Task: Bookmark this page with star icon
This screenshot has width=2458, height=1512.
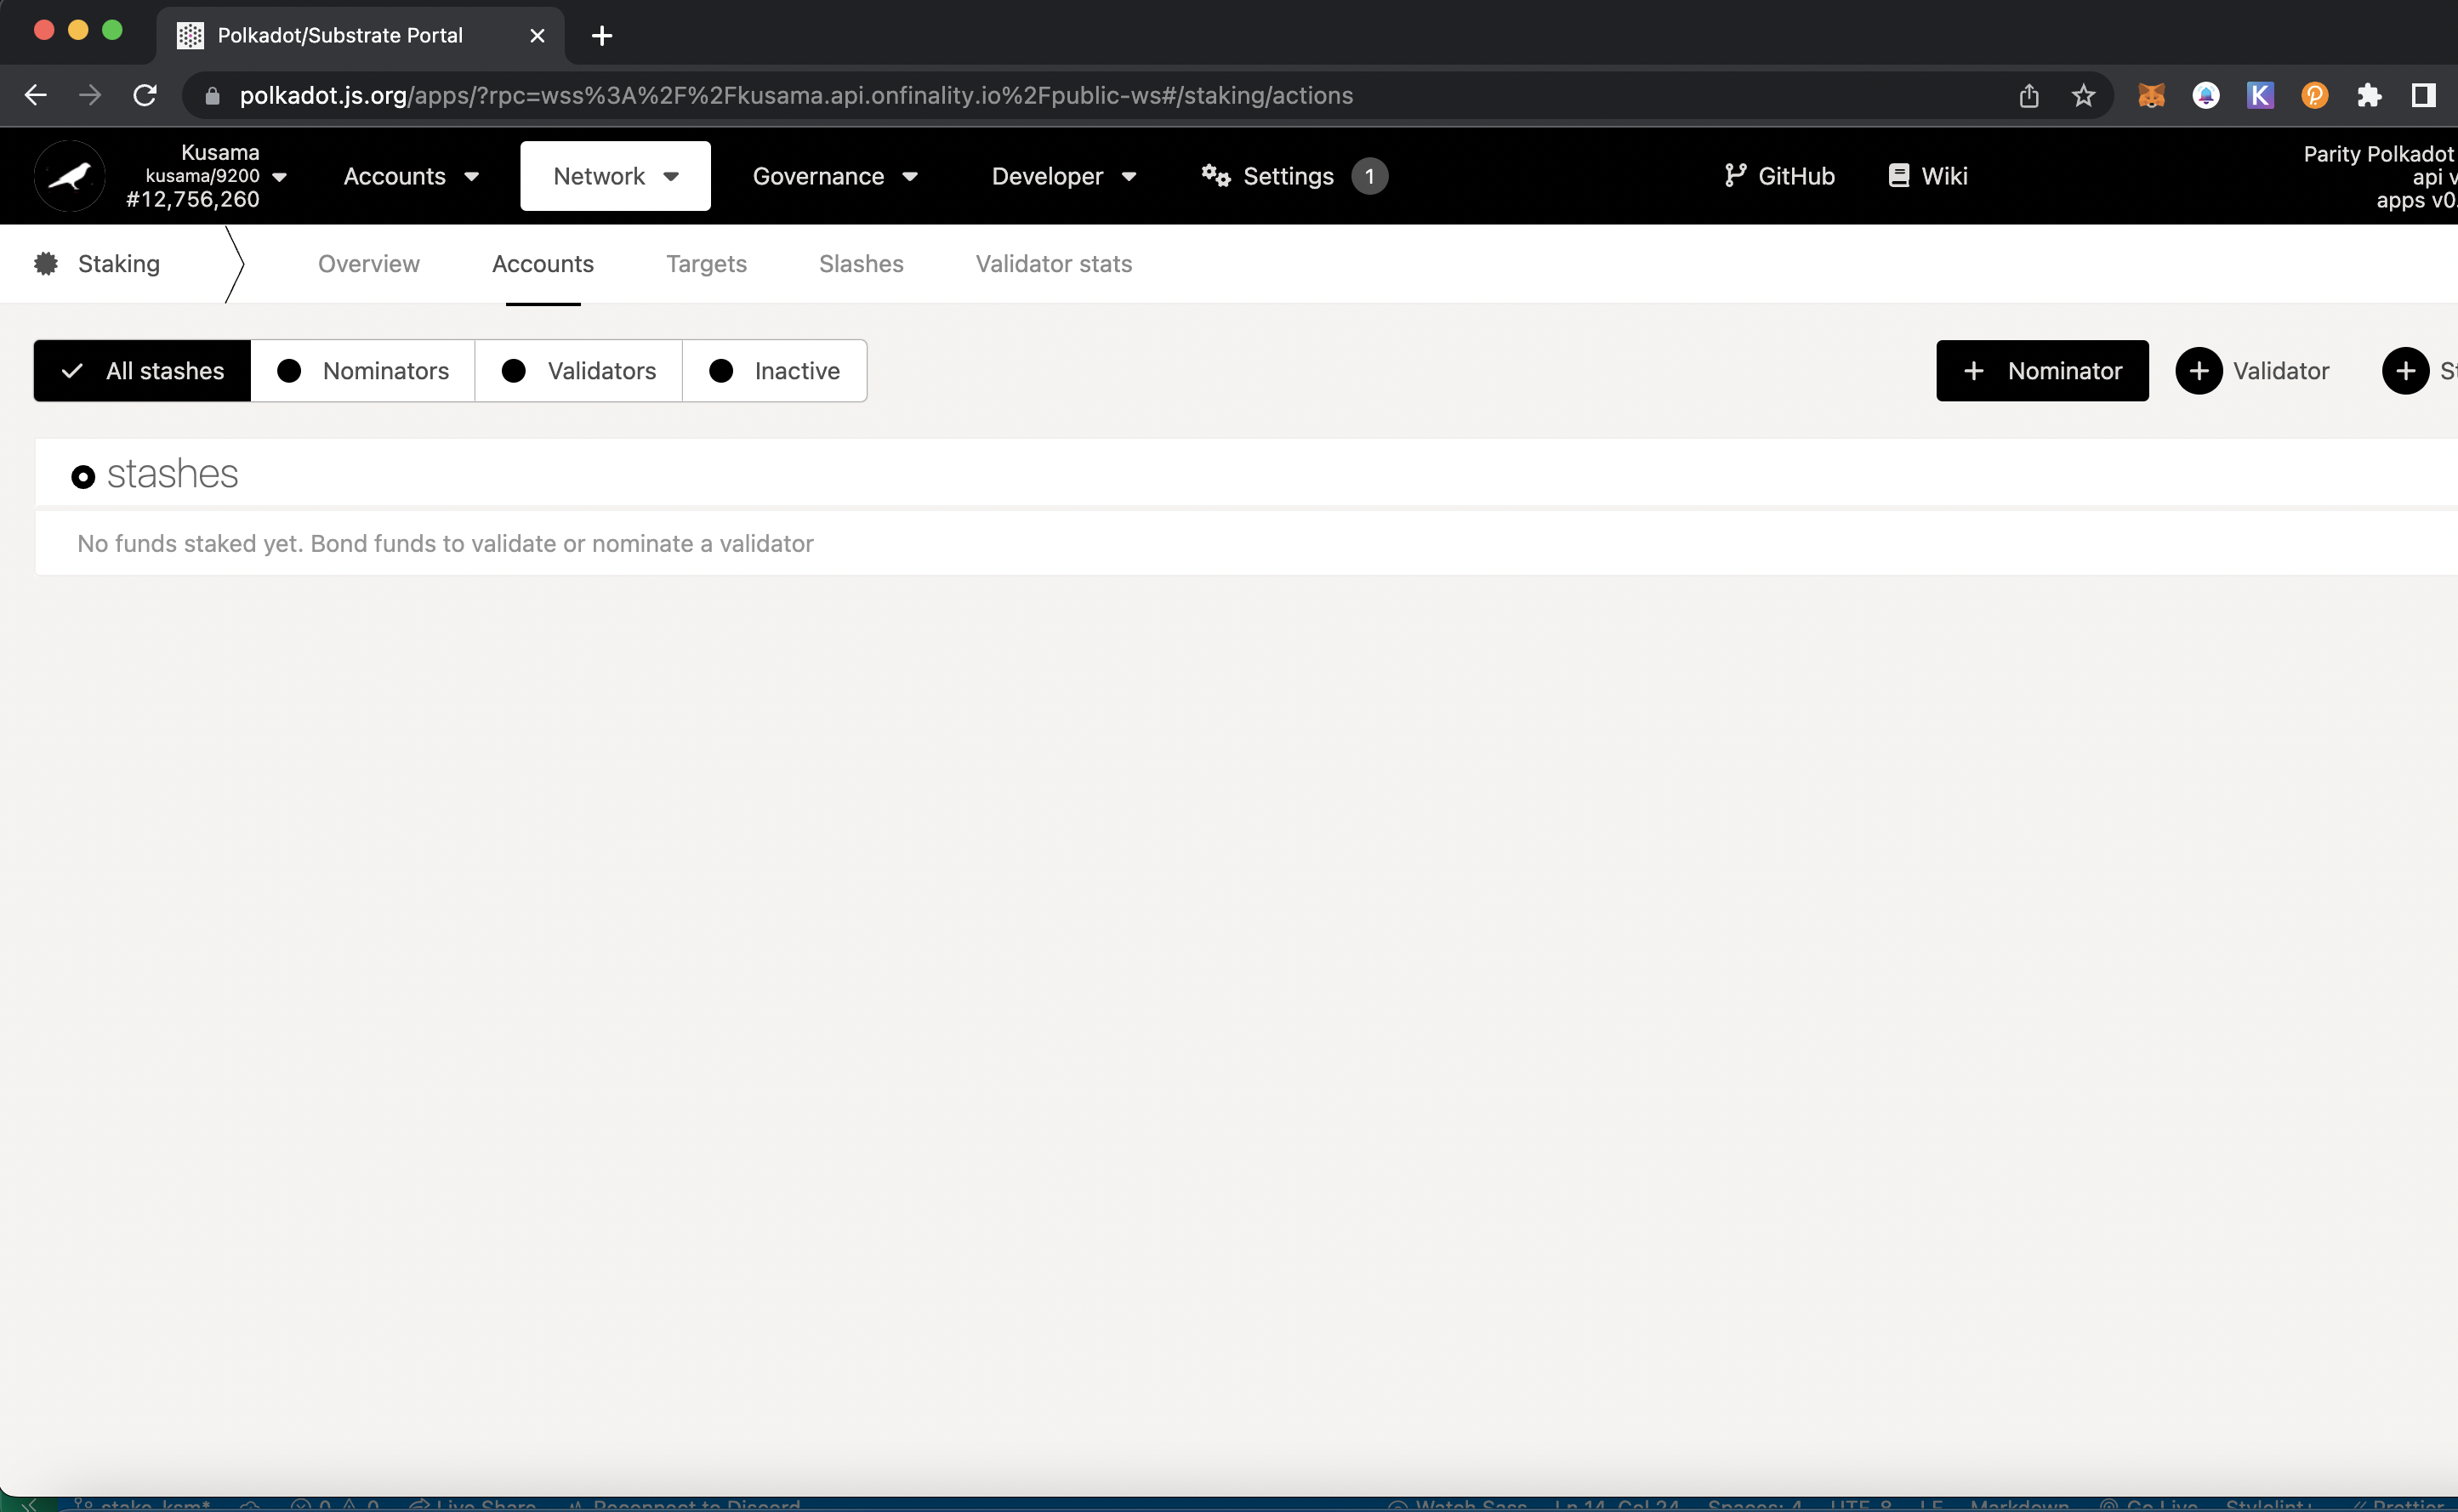Action: (2083, 95)
